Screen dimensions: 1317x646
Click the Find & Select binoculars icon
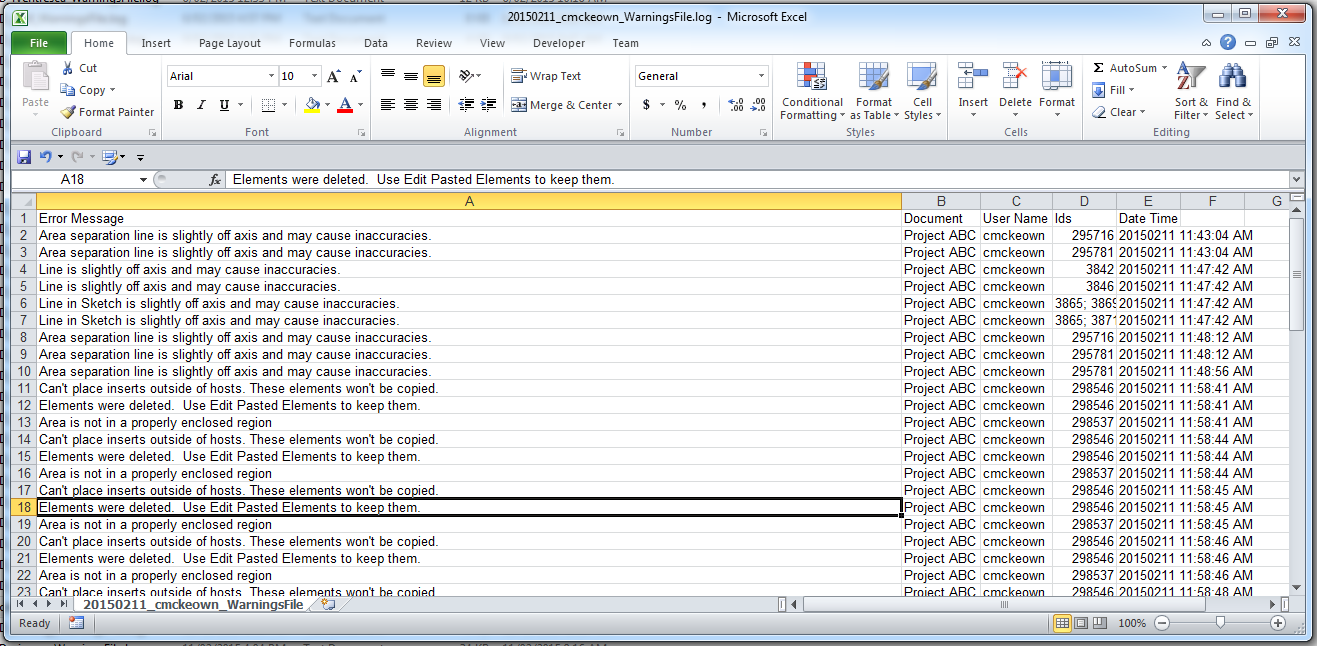1232,78
